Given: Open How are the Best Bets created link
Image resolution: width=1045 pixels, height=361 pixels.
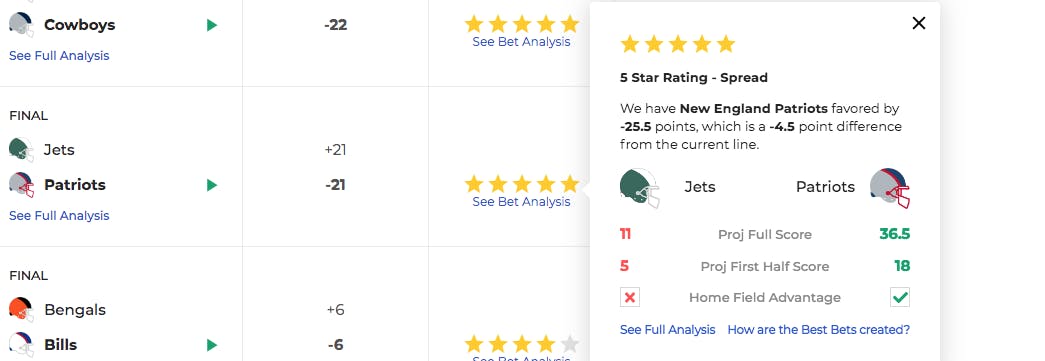Looking at the screenshot, I should [x=818, y=330].
